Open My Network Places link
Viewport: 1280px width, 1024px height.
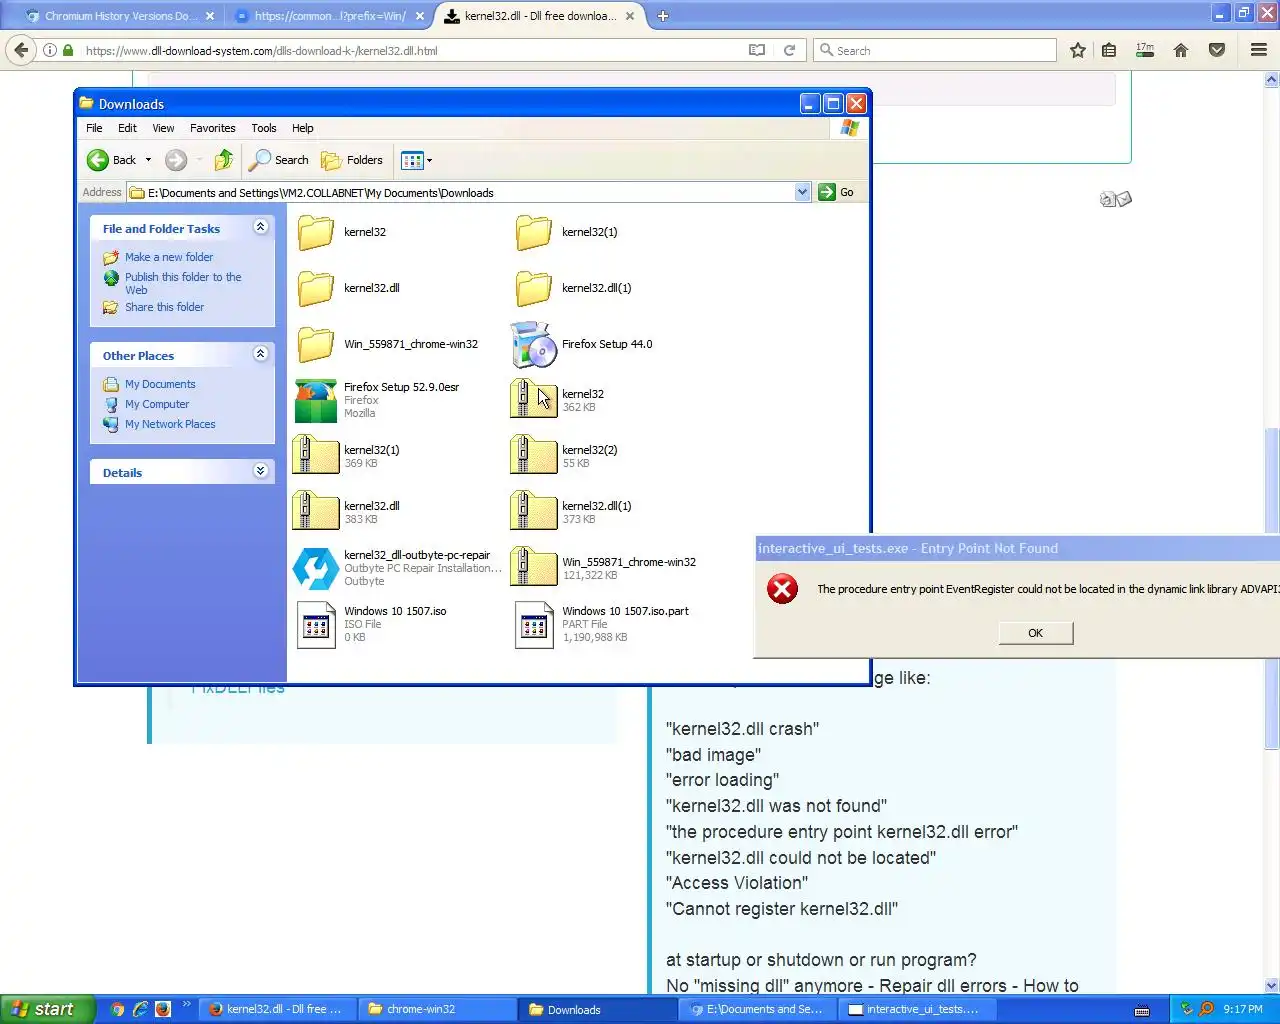click(170, 424)
